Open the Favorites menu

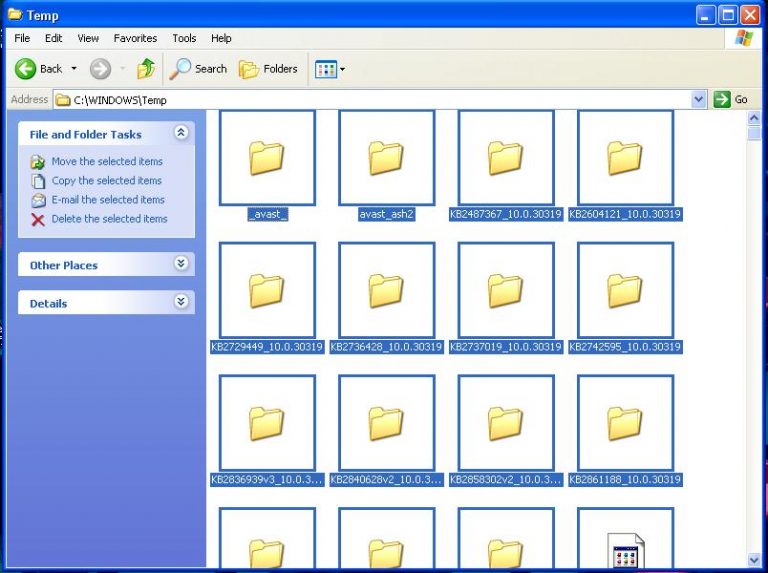[135, 38]
